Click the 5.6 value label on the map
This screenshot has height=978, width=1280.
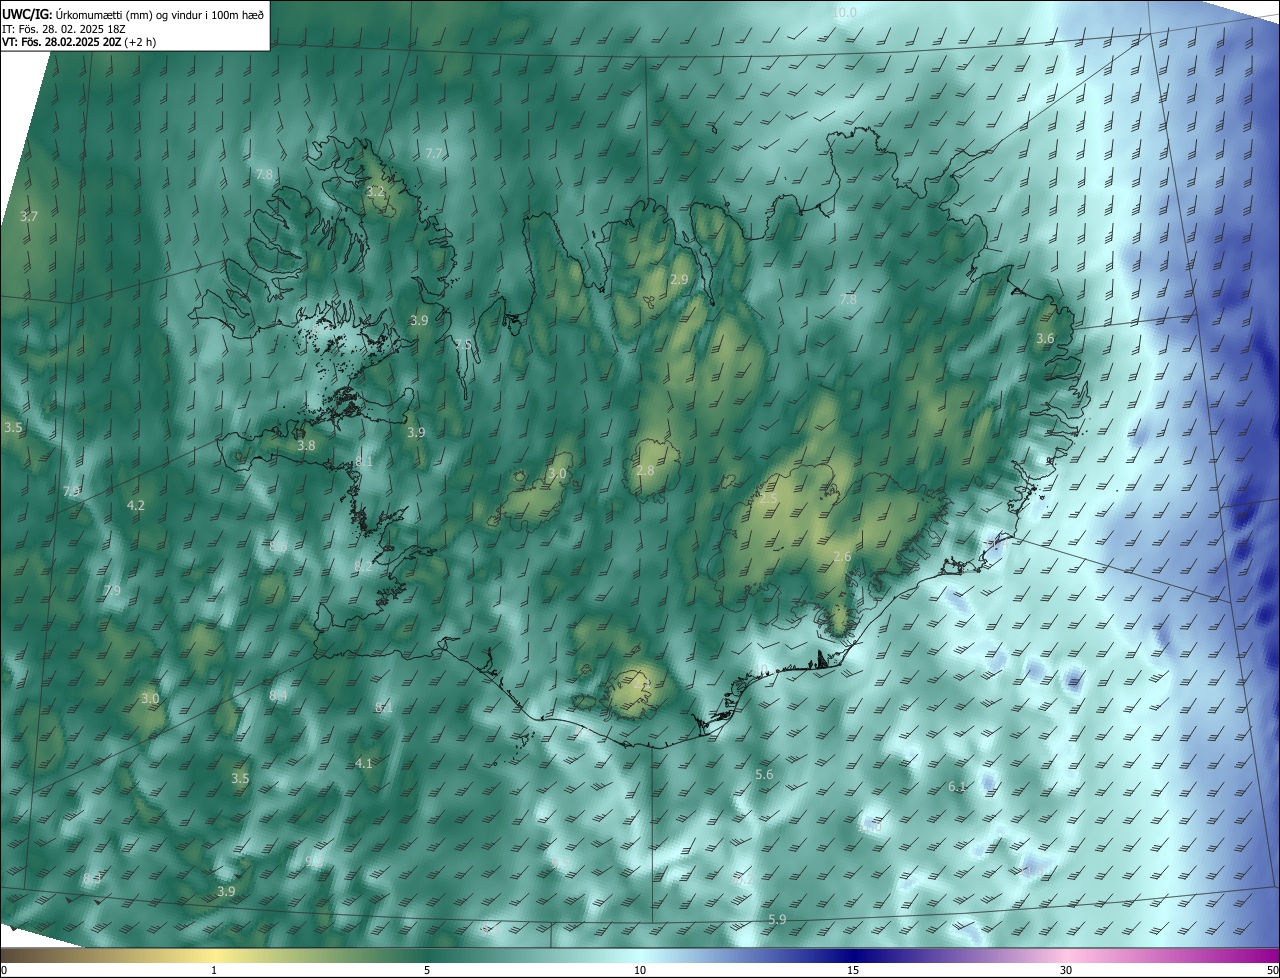click(x=764, y=775)
